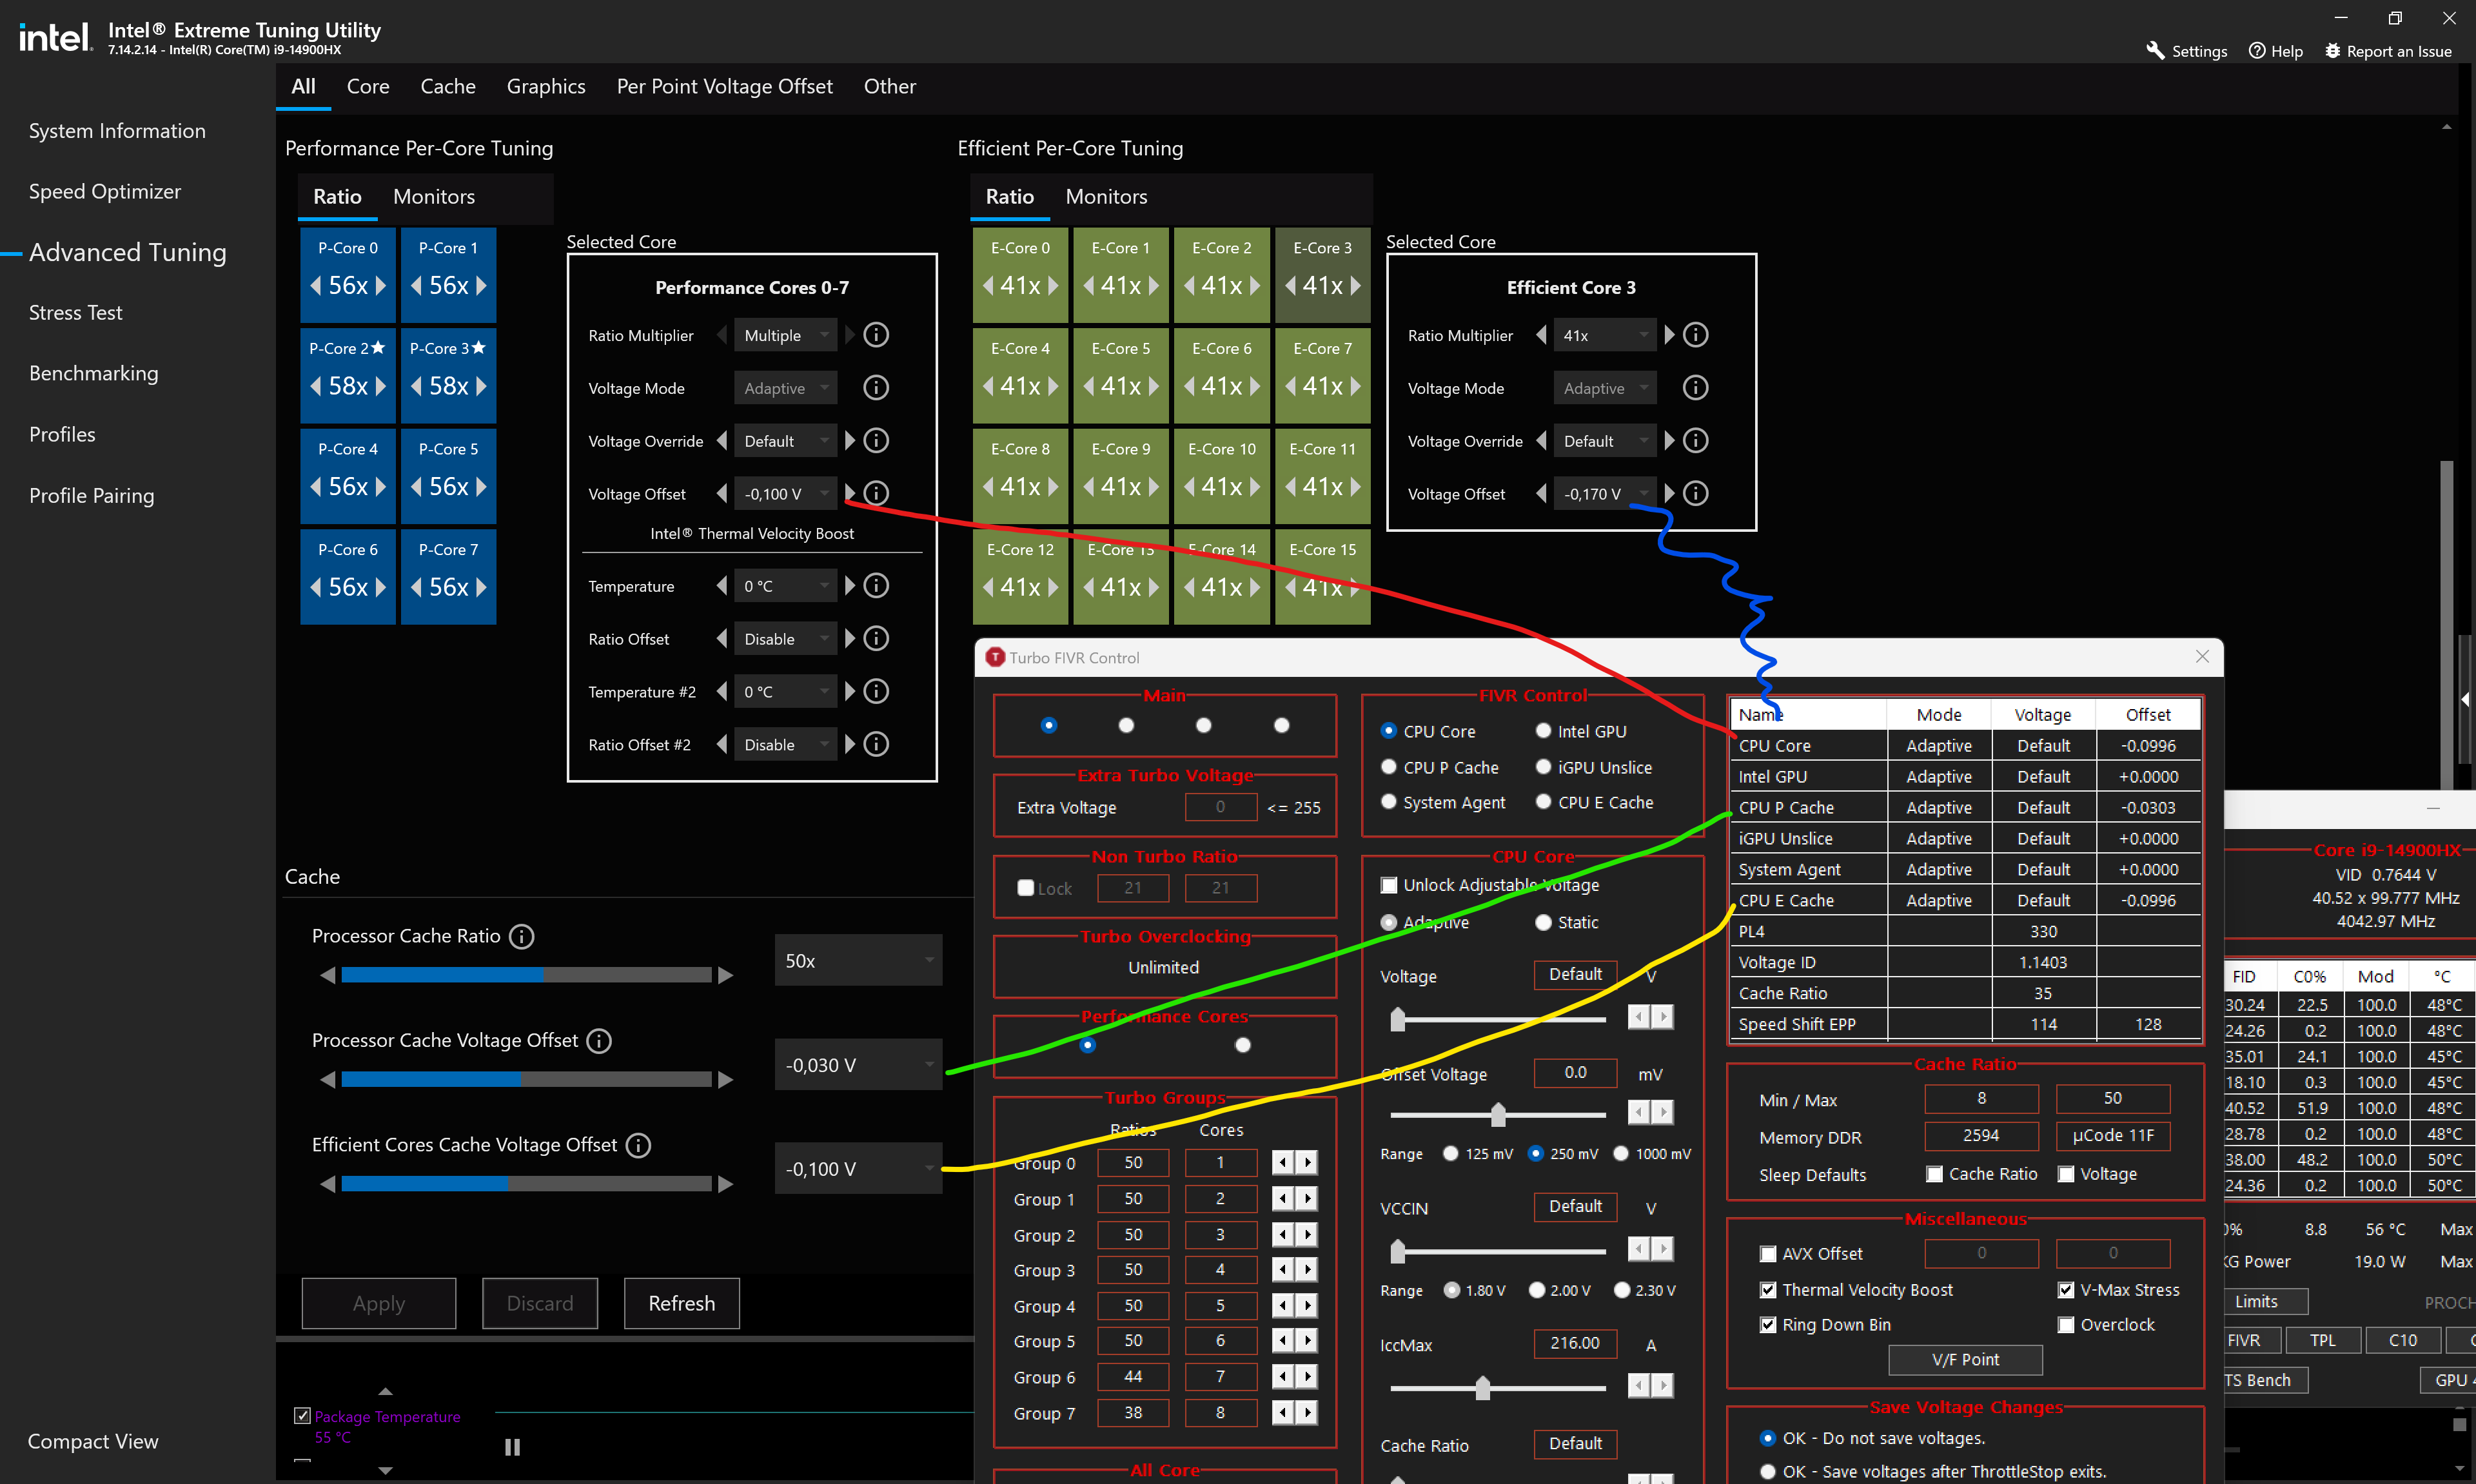Show Processor Cache Ratio info icon

click(x=522, y=936)
